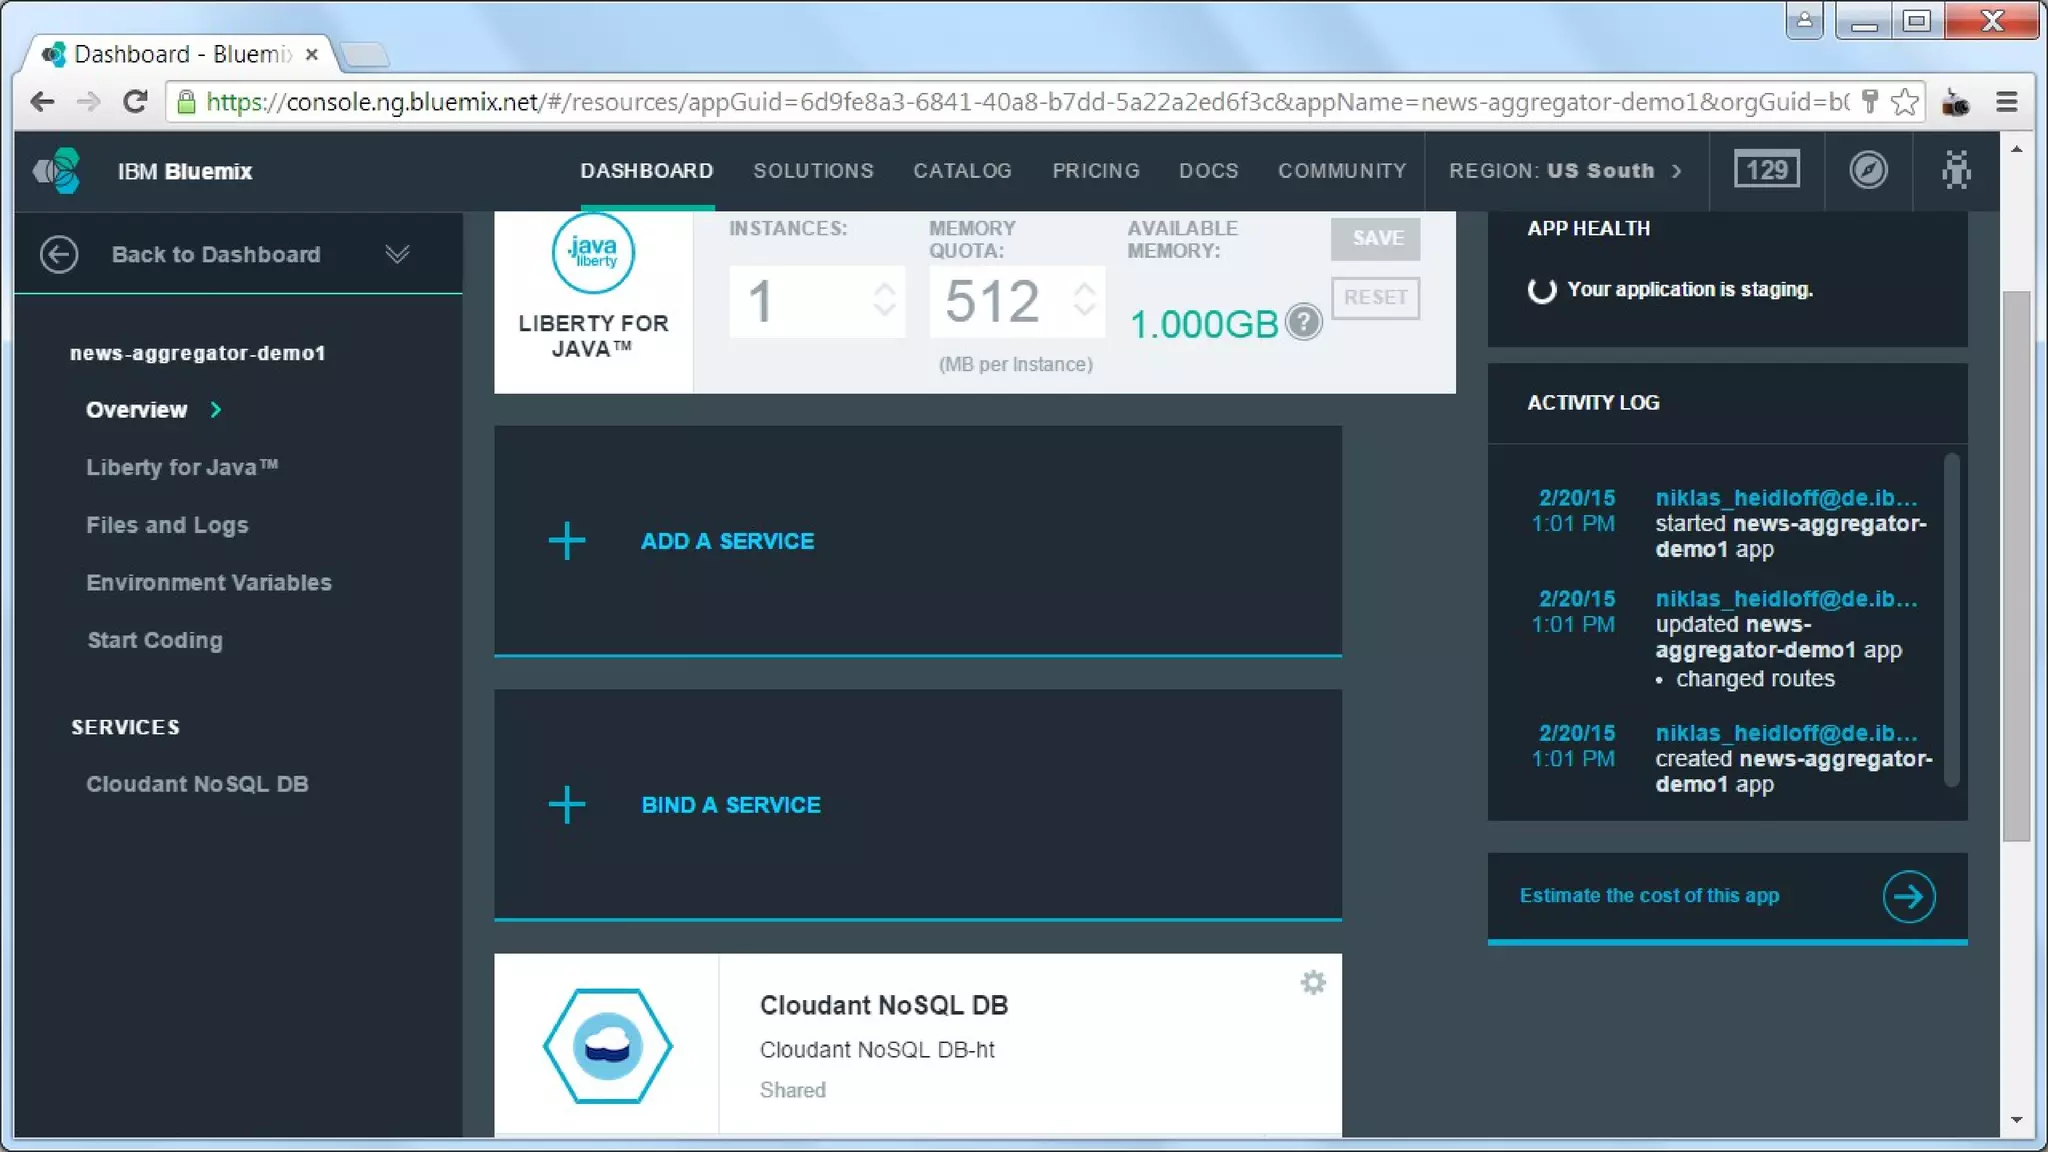Viewport: 2048px width, 1152px height.
Task: Open Cloudant service settings gear
Action: point(1312,982)
